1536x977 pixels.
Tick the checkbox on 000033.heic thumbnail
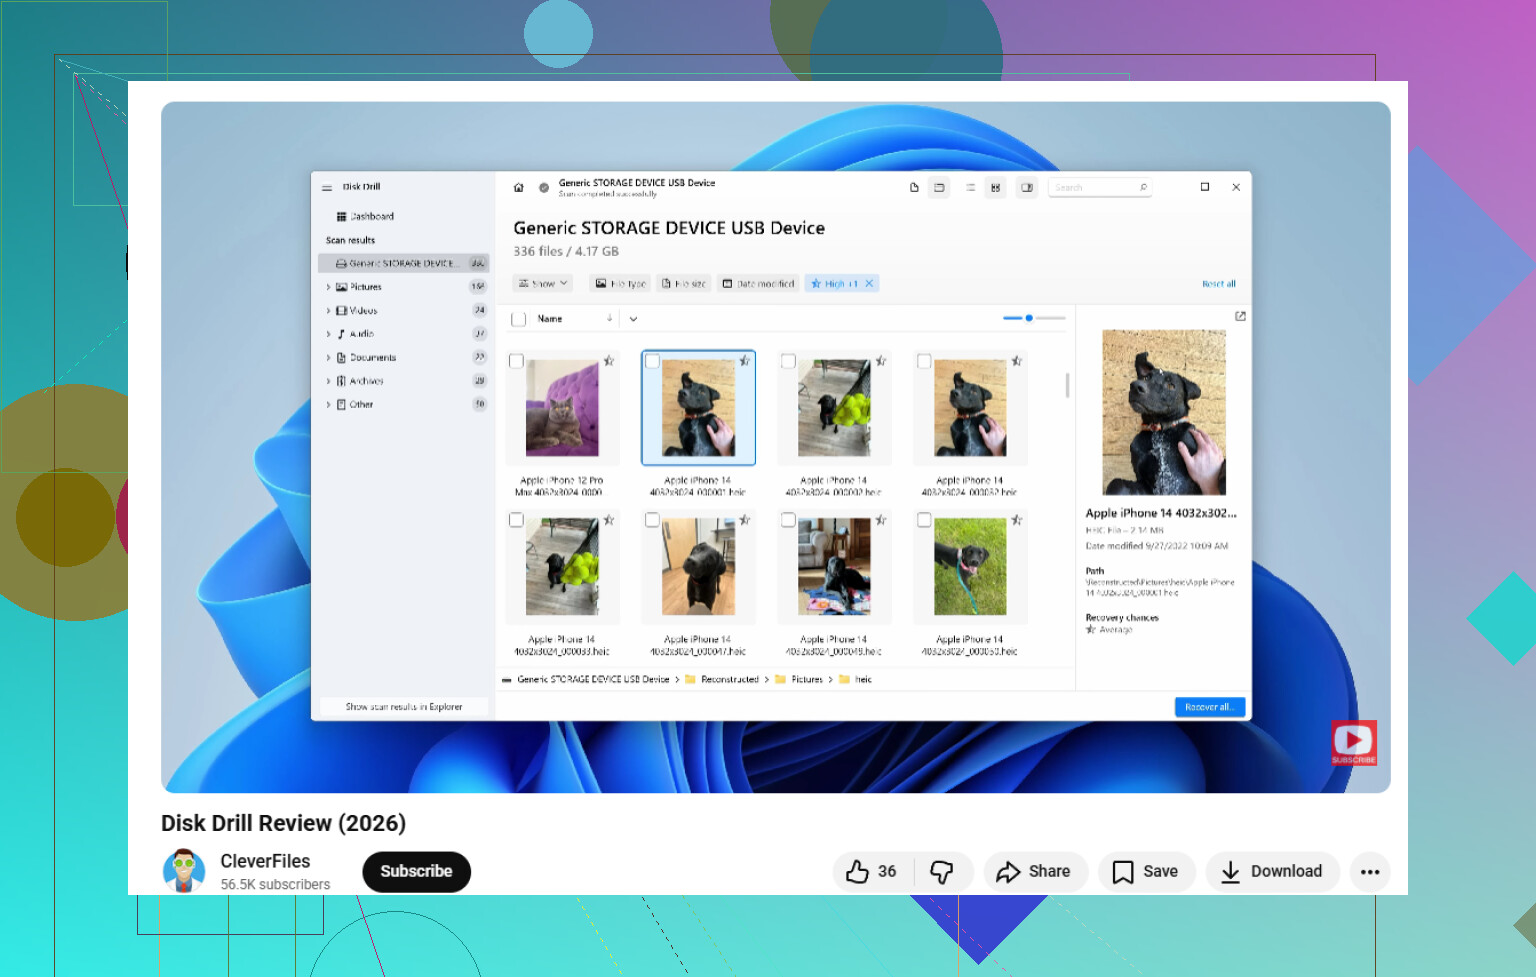[516, 520]
